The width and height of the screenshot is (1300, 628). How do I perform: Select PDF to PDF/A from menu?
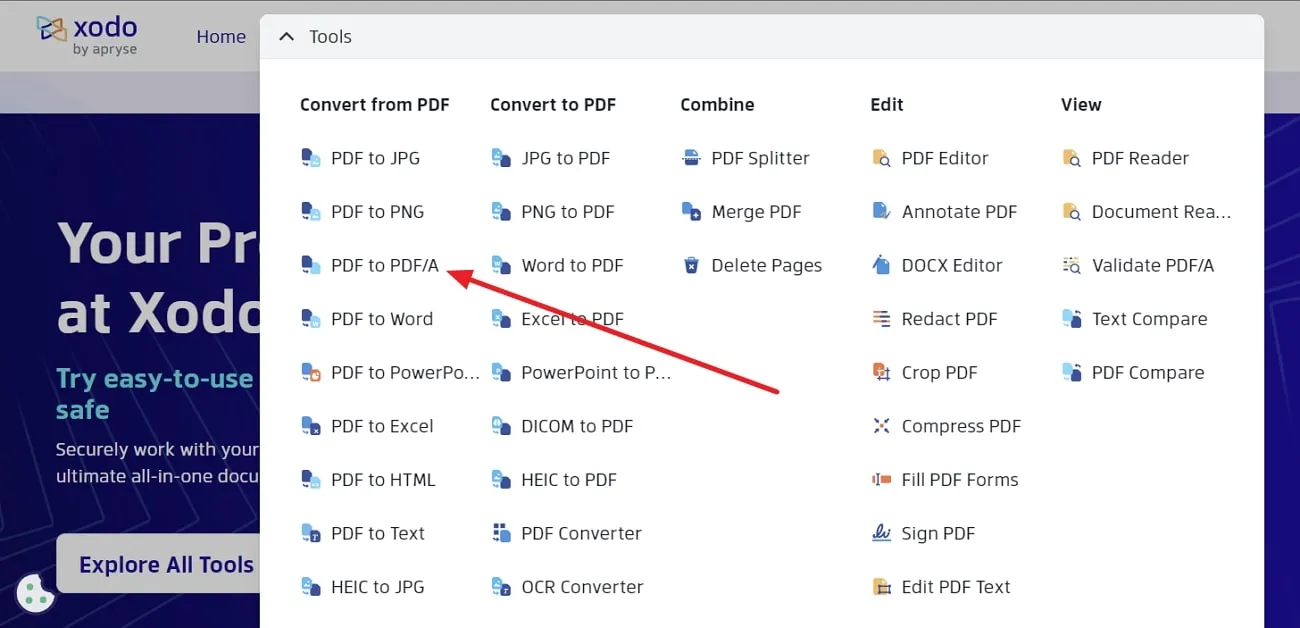point(384,266)
